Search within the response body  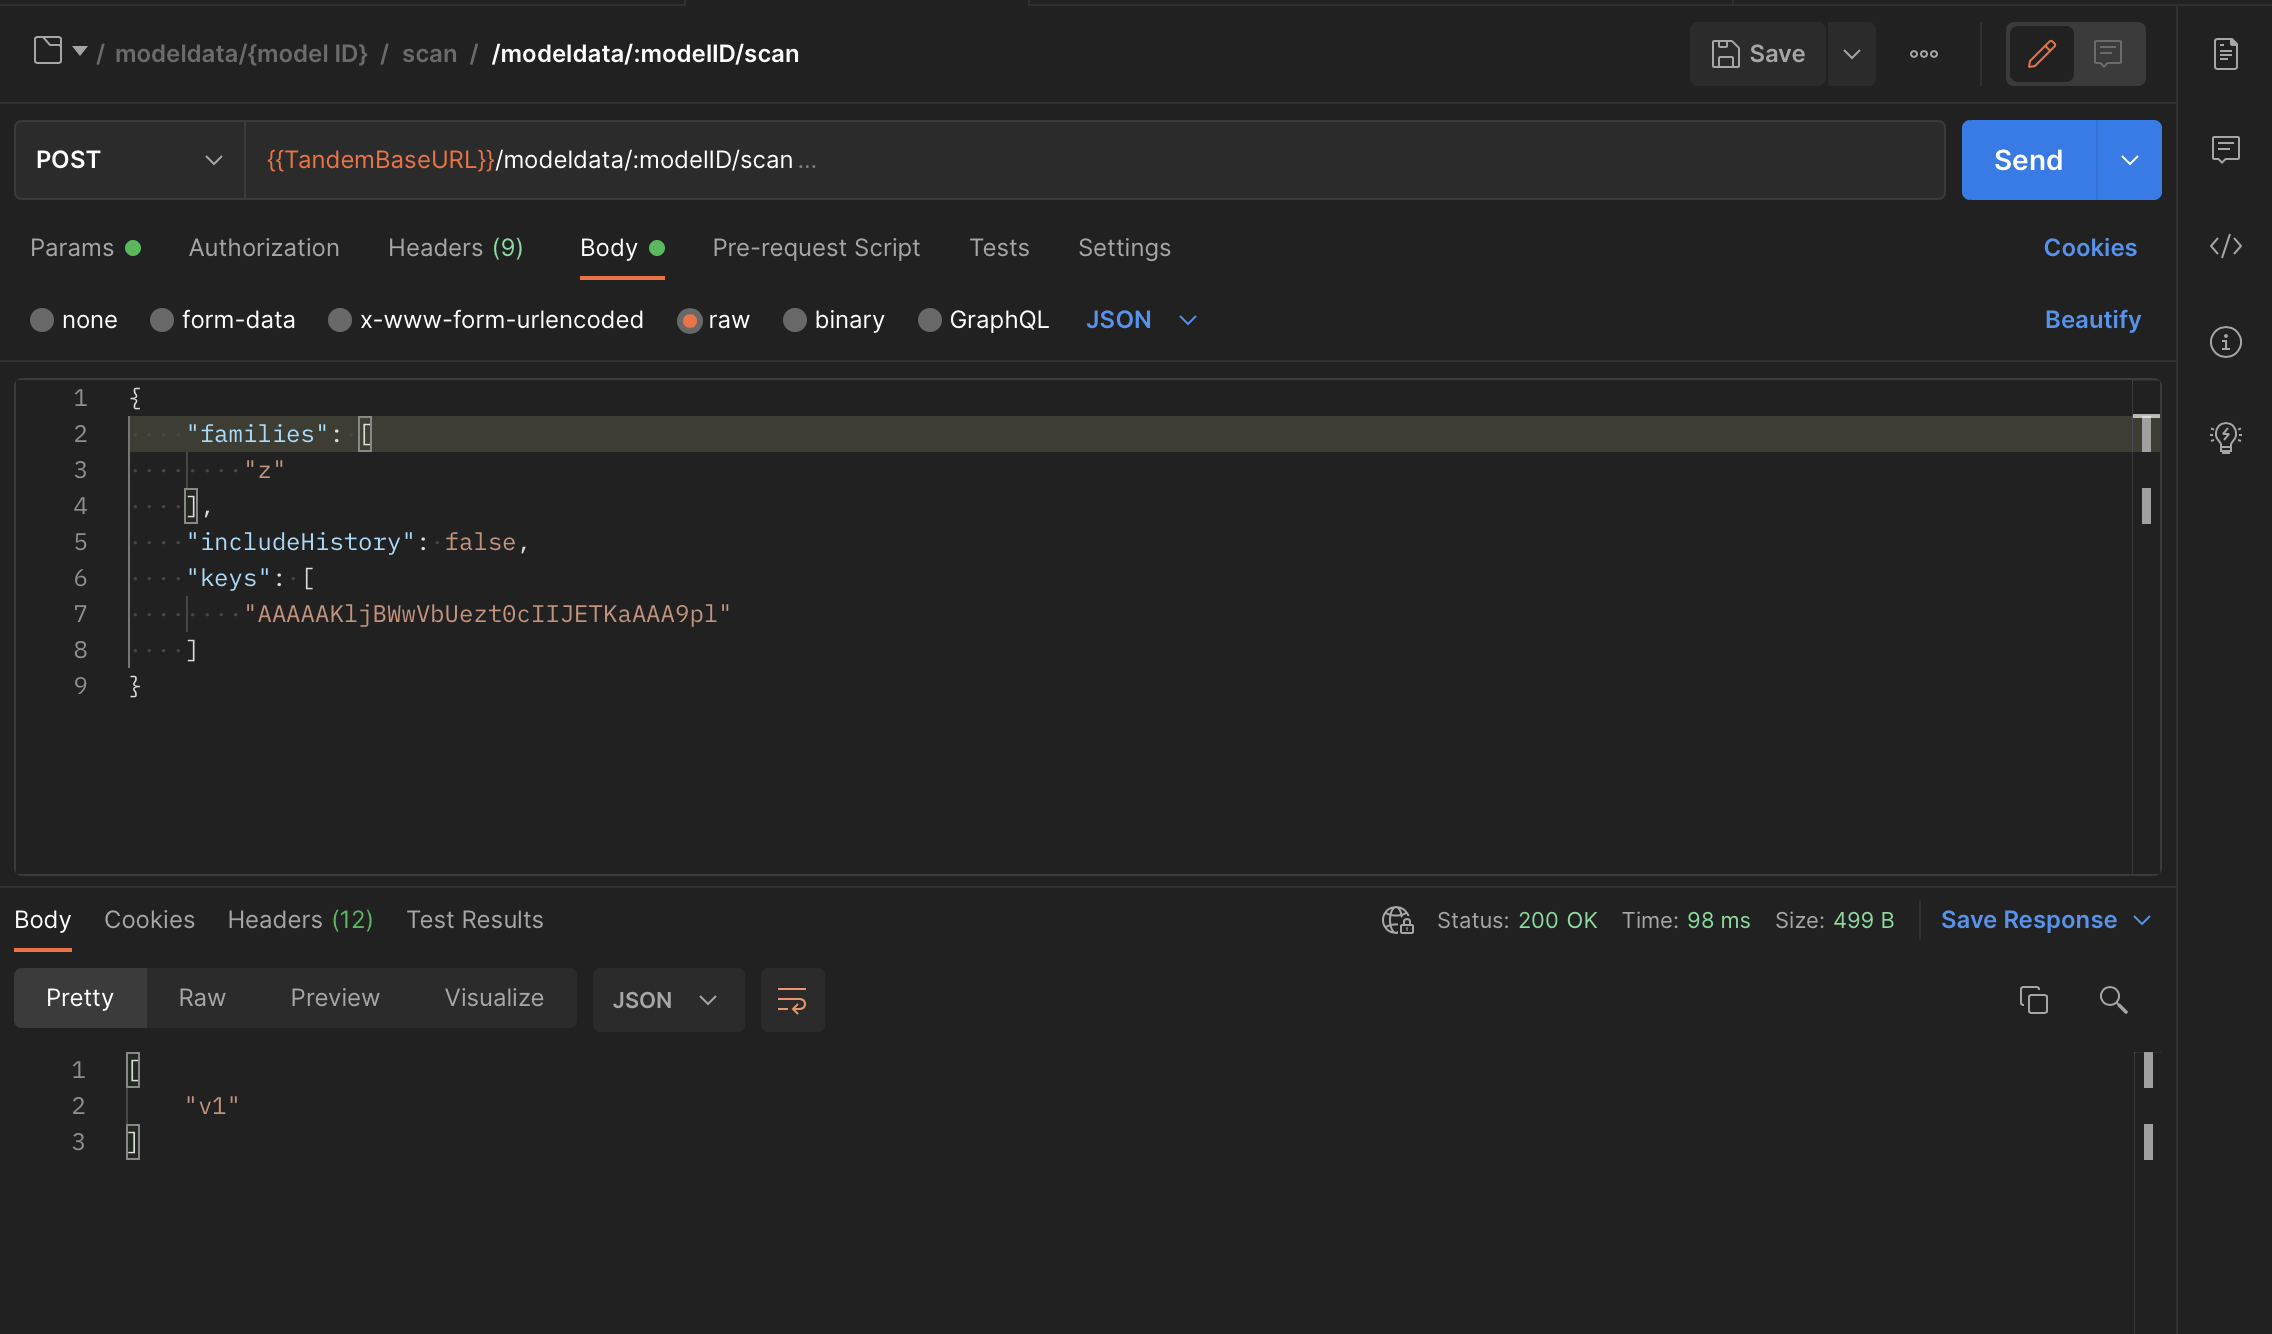(2113, 1000)
